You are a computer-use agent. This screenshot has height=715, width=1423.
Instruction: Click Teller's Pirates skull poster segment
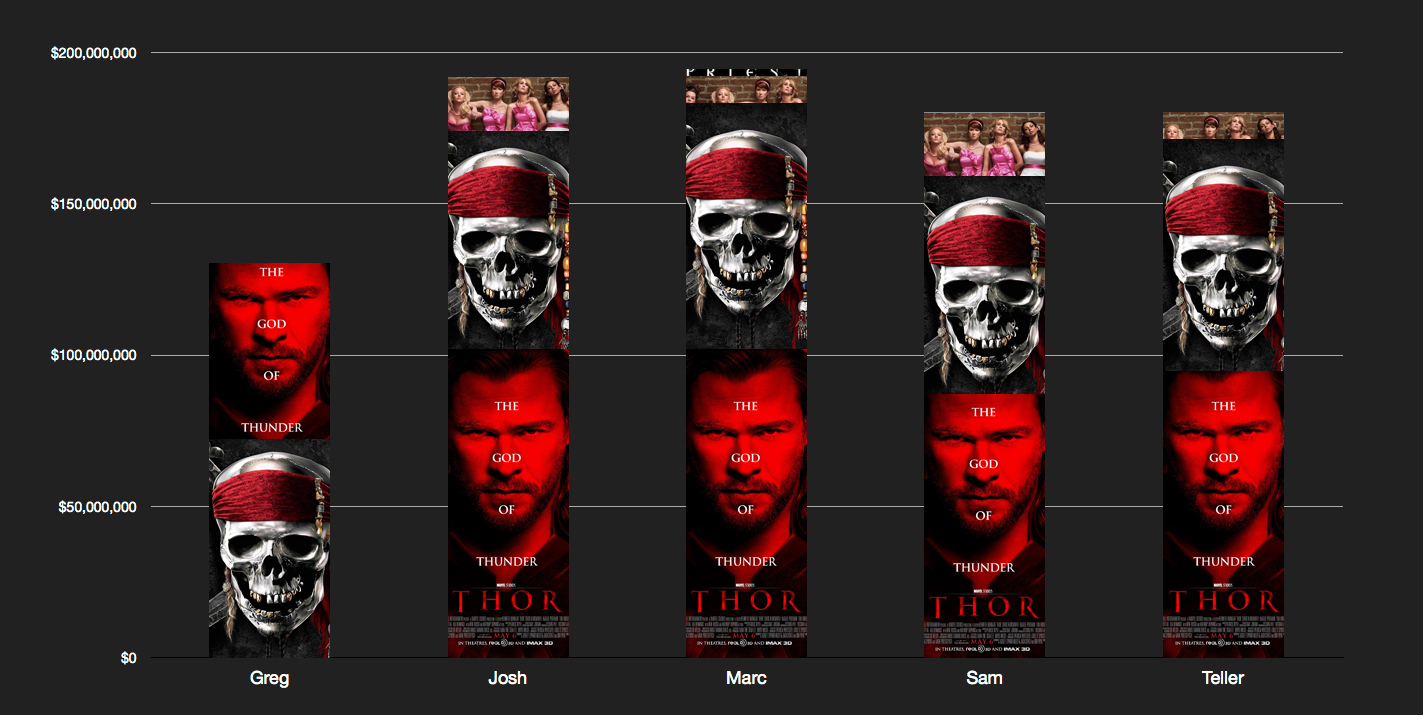pyautogui.click(x=1223, y=255)
